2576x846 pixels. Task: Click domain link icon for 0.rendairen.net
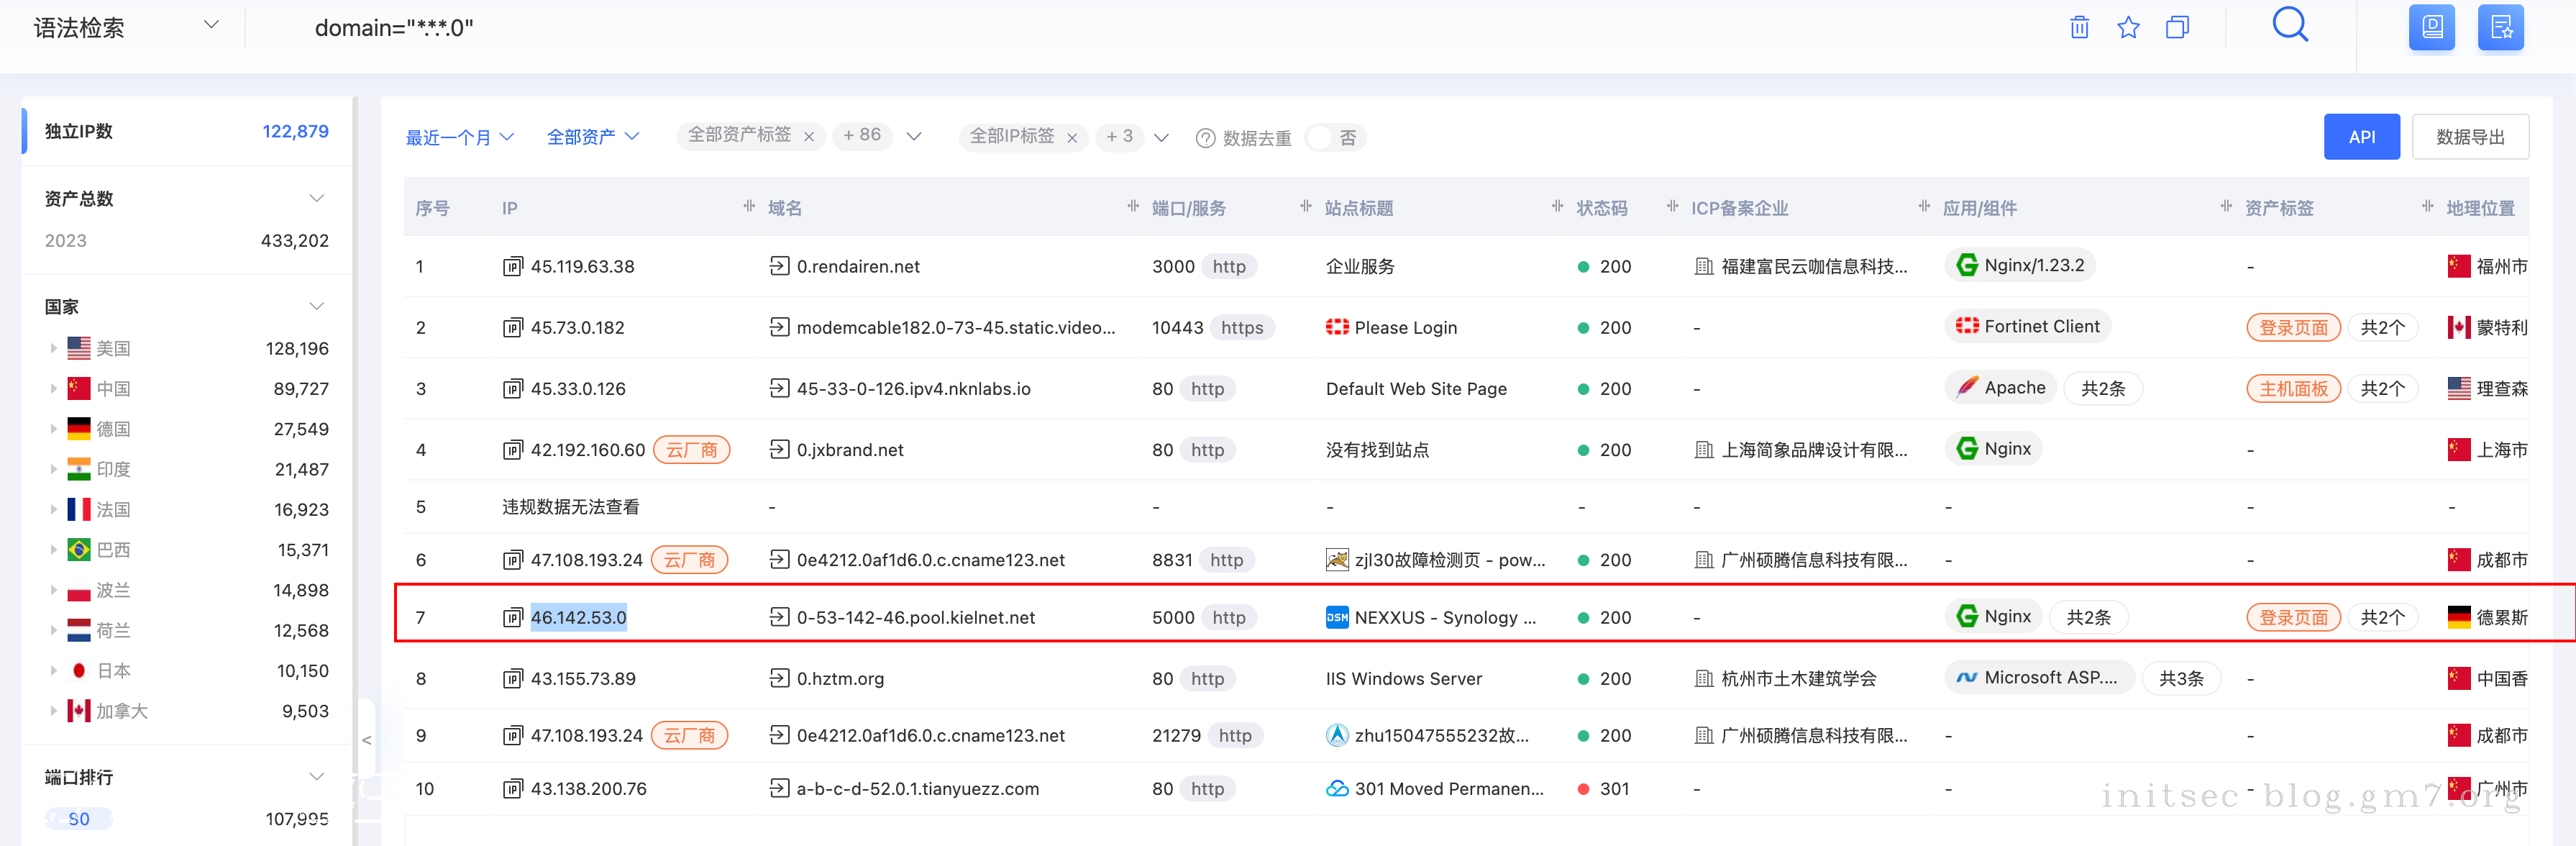coord(779,266)
